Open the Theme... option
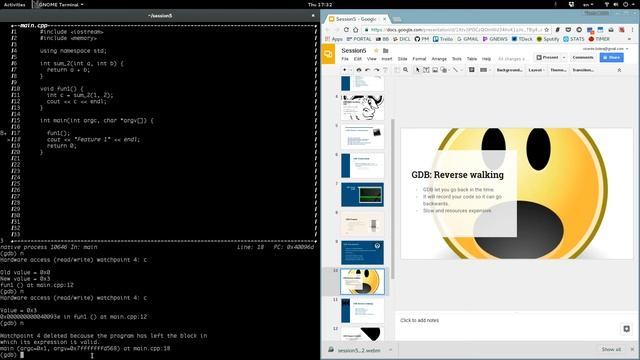Screen dimensions: 640x360 (x=558, y=70)
